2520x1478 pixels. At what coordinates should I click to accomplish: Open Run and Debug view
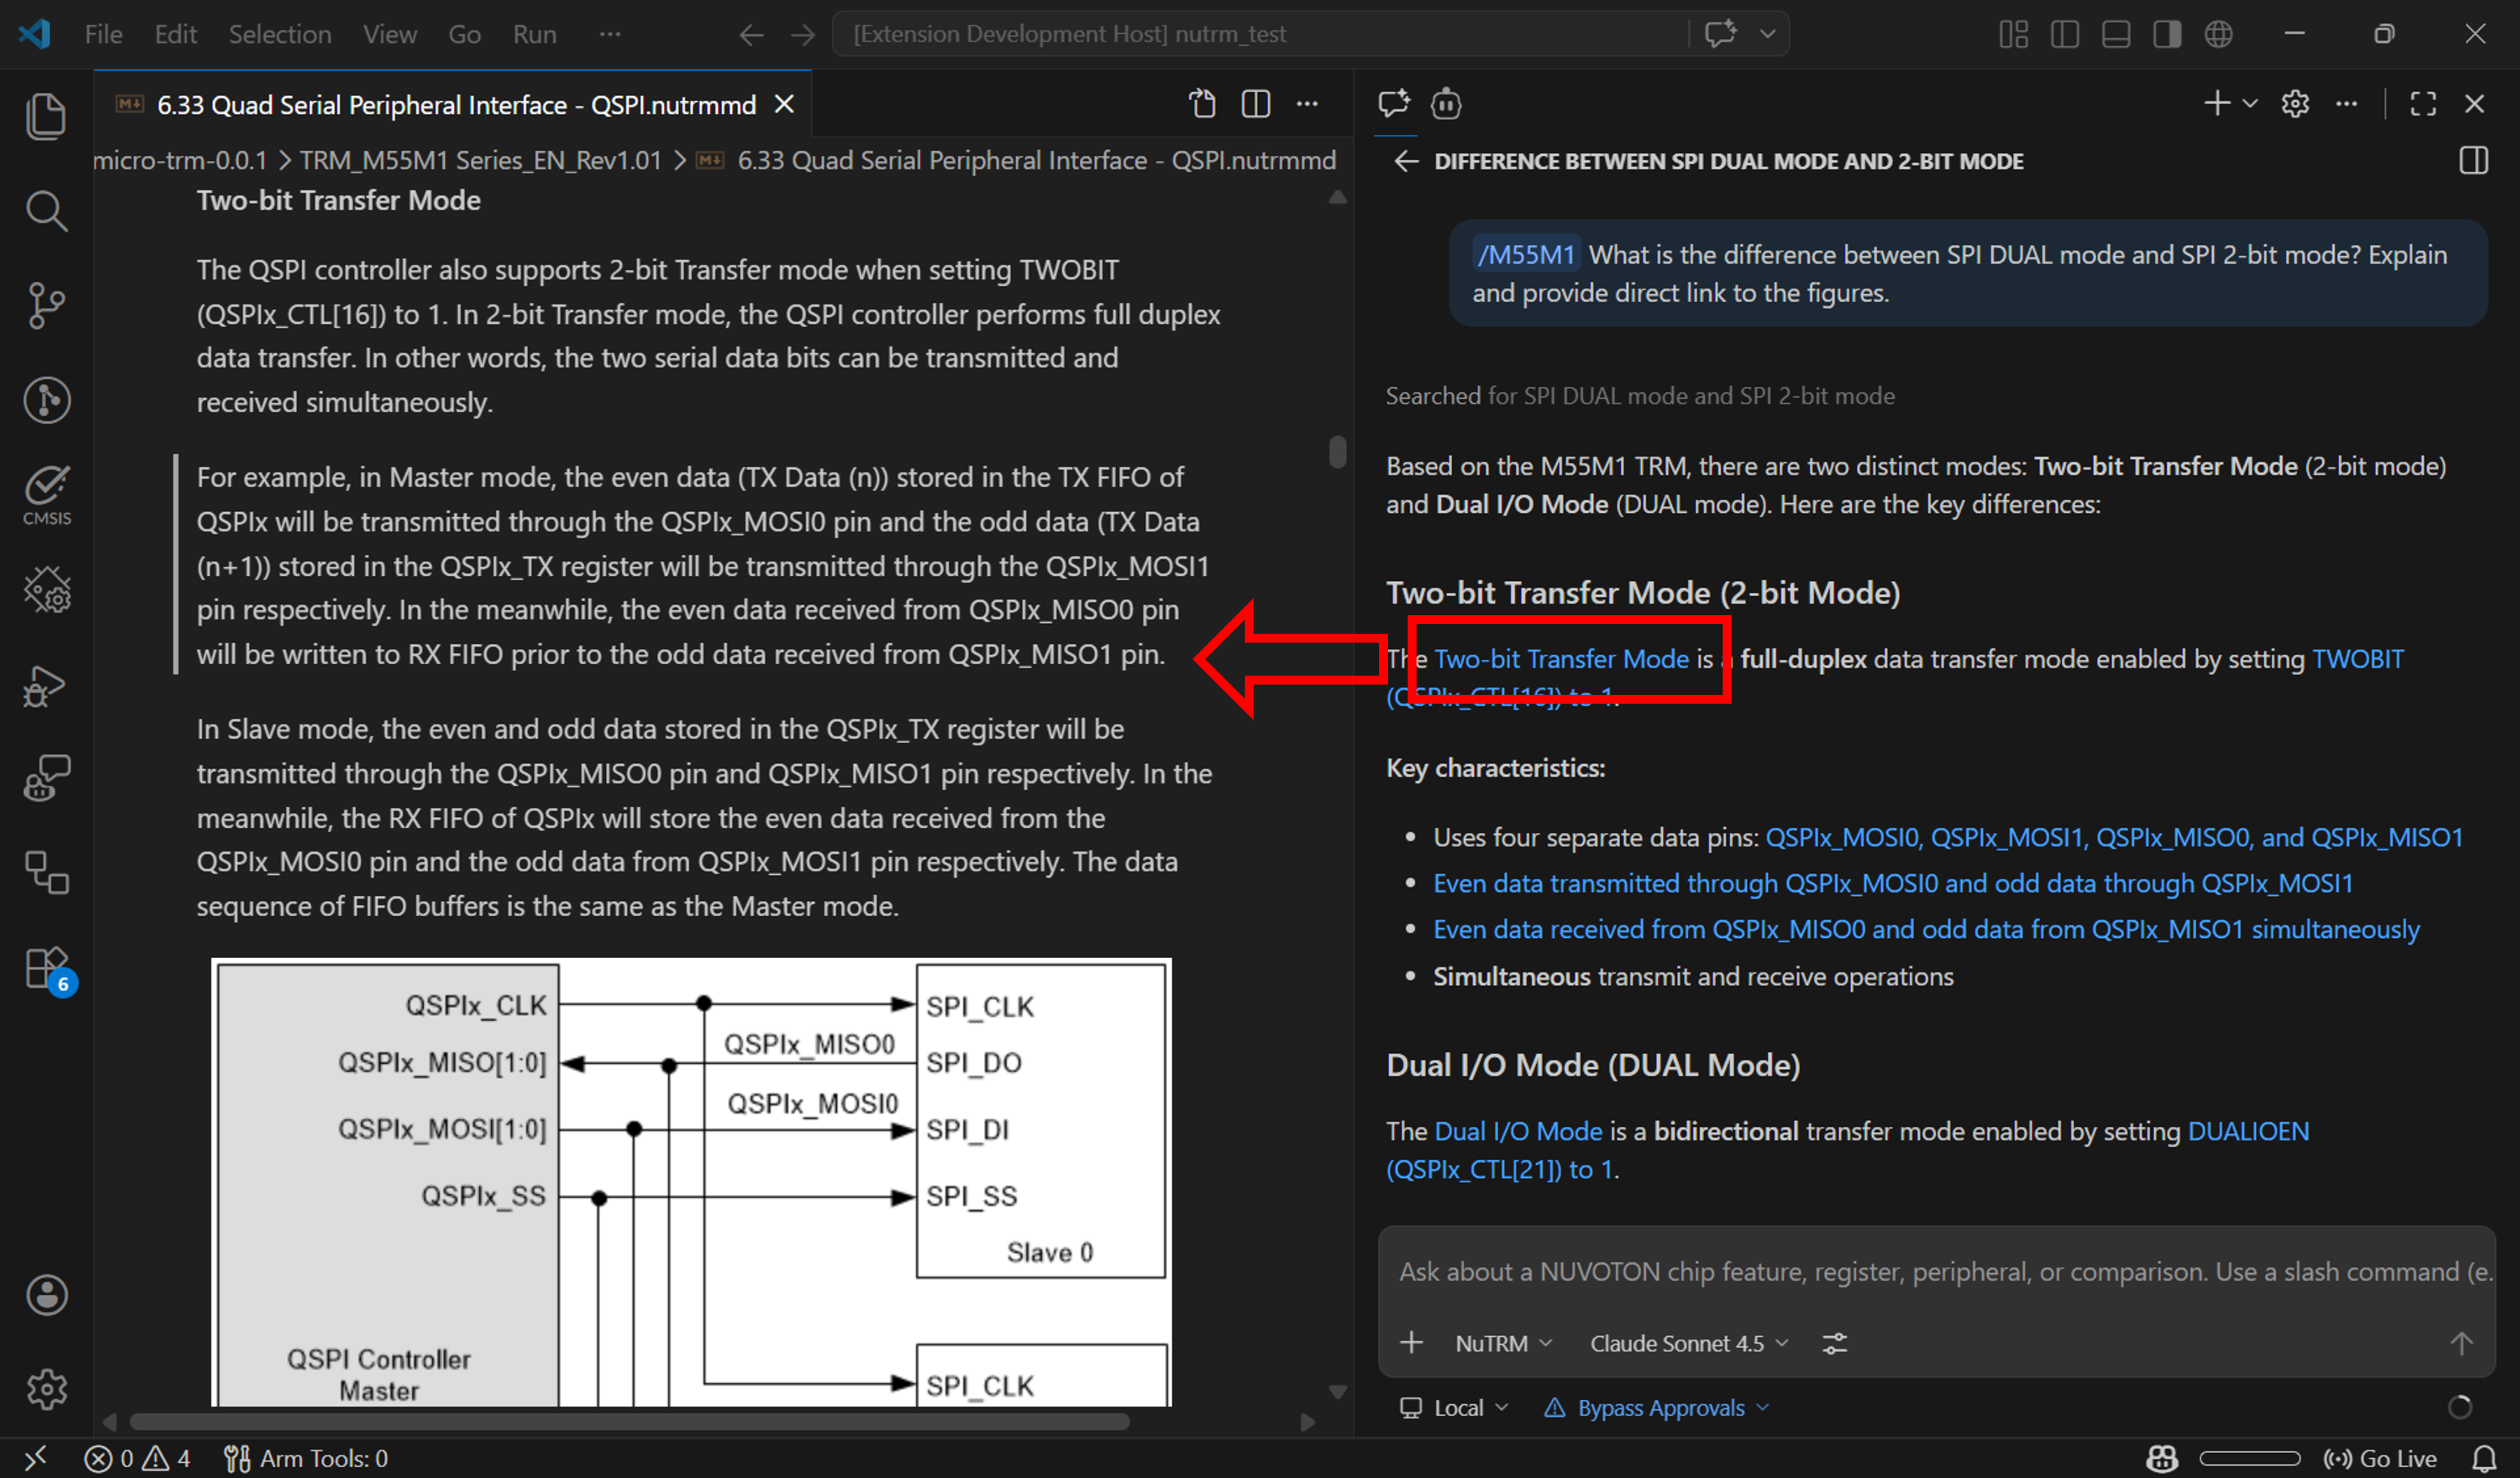pyautogui.click(x=46, y=686)
